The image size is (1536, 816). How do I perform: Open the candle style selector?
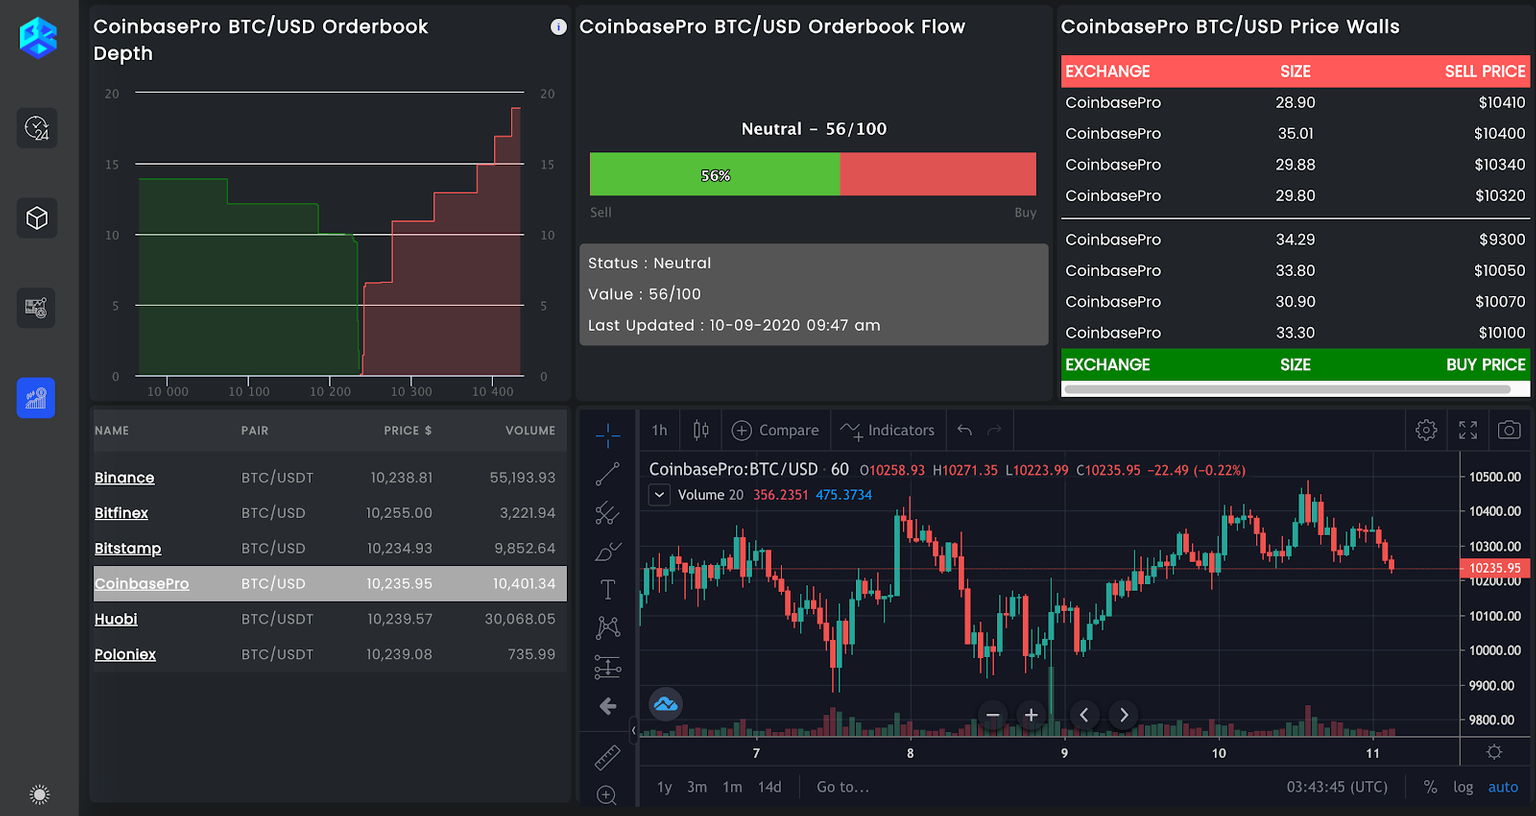pos(700,429)
